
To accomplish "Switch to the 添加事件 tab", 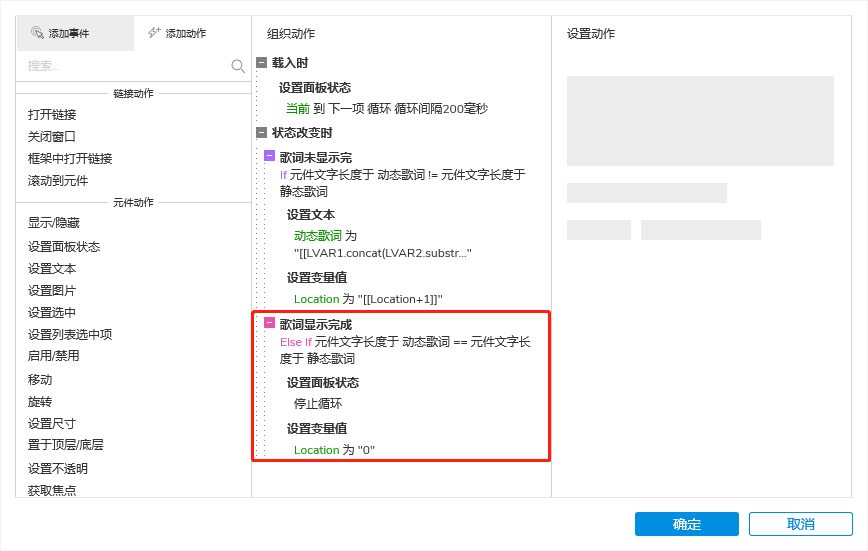I will pyautogui.click(x=75, y=33).
